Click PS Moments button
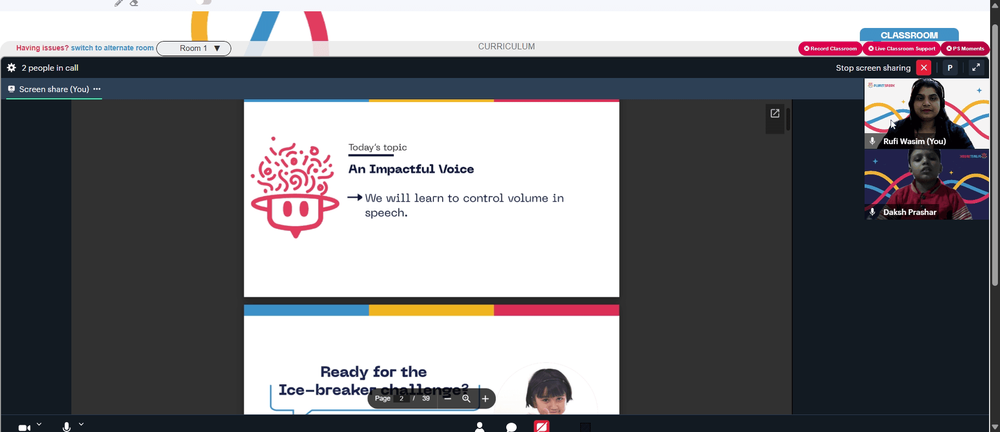Viewport: 1000px width, 432px height. [965, 48]
